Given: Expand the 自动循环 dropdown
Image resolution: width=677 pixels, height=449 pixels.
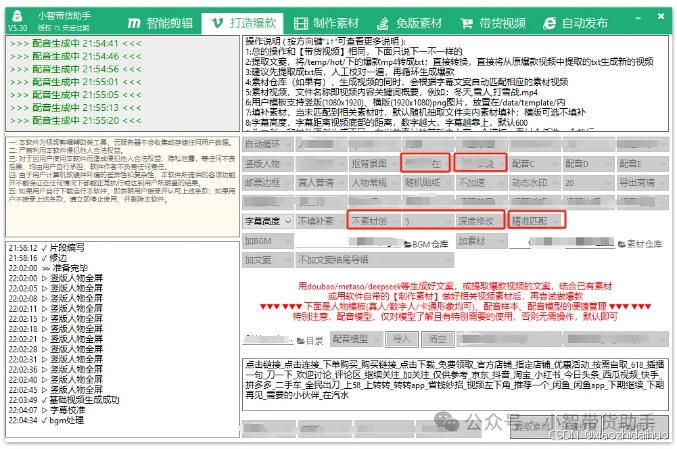Looking at the screenshot, I should 268,144.
